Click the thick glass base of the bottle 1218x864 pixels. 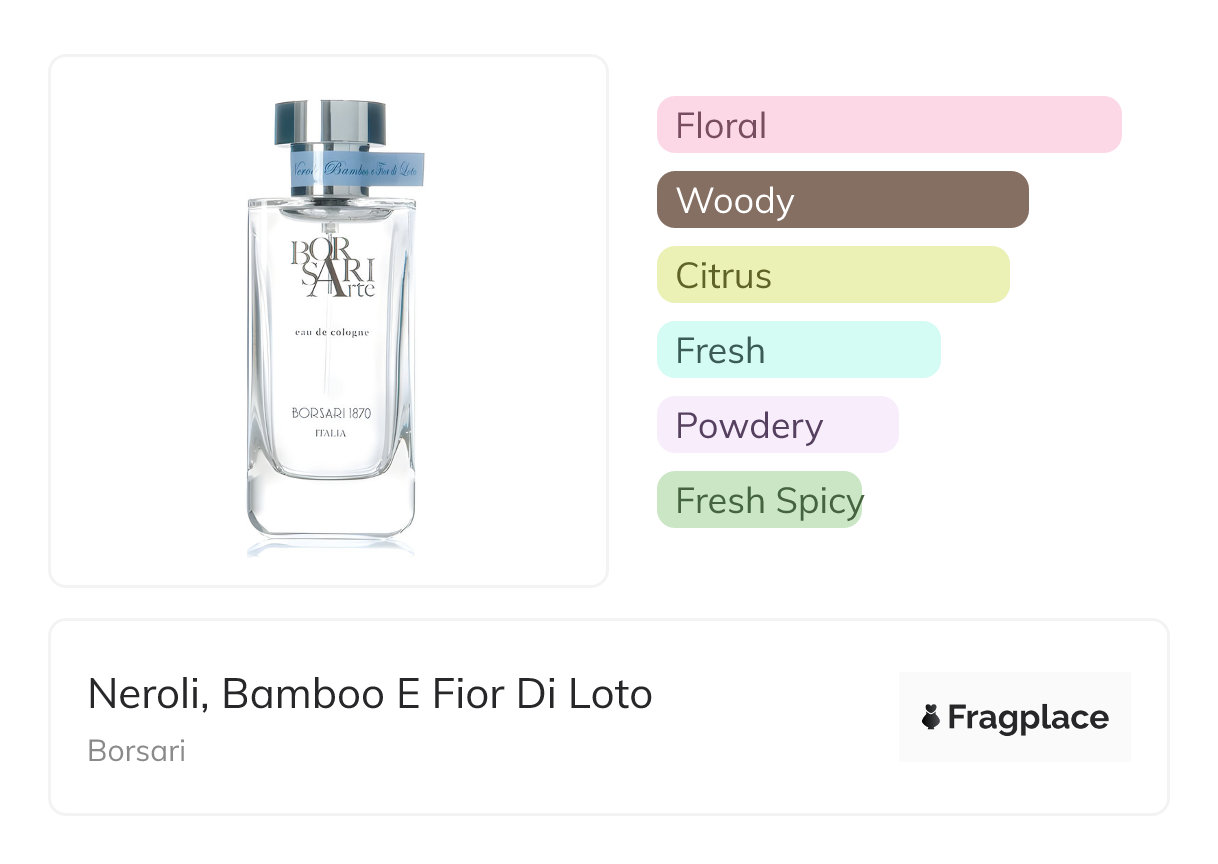331,505
